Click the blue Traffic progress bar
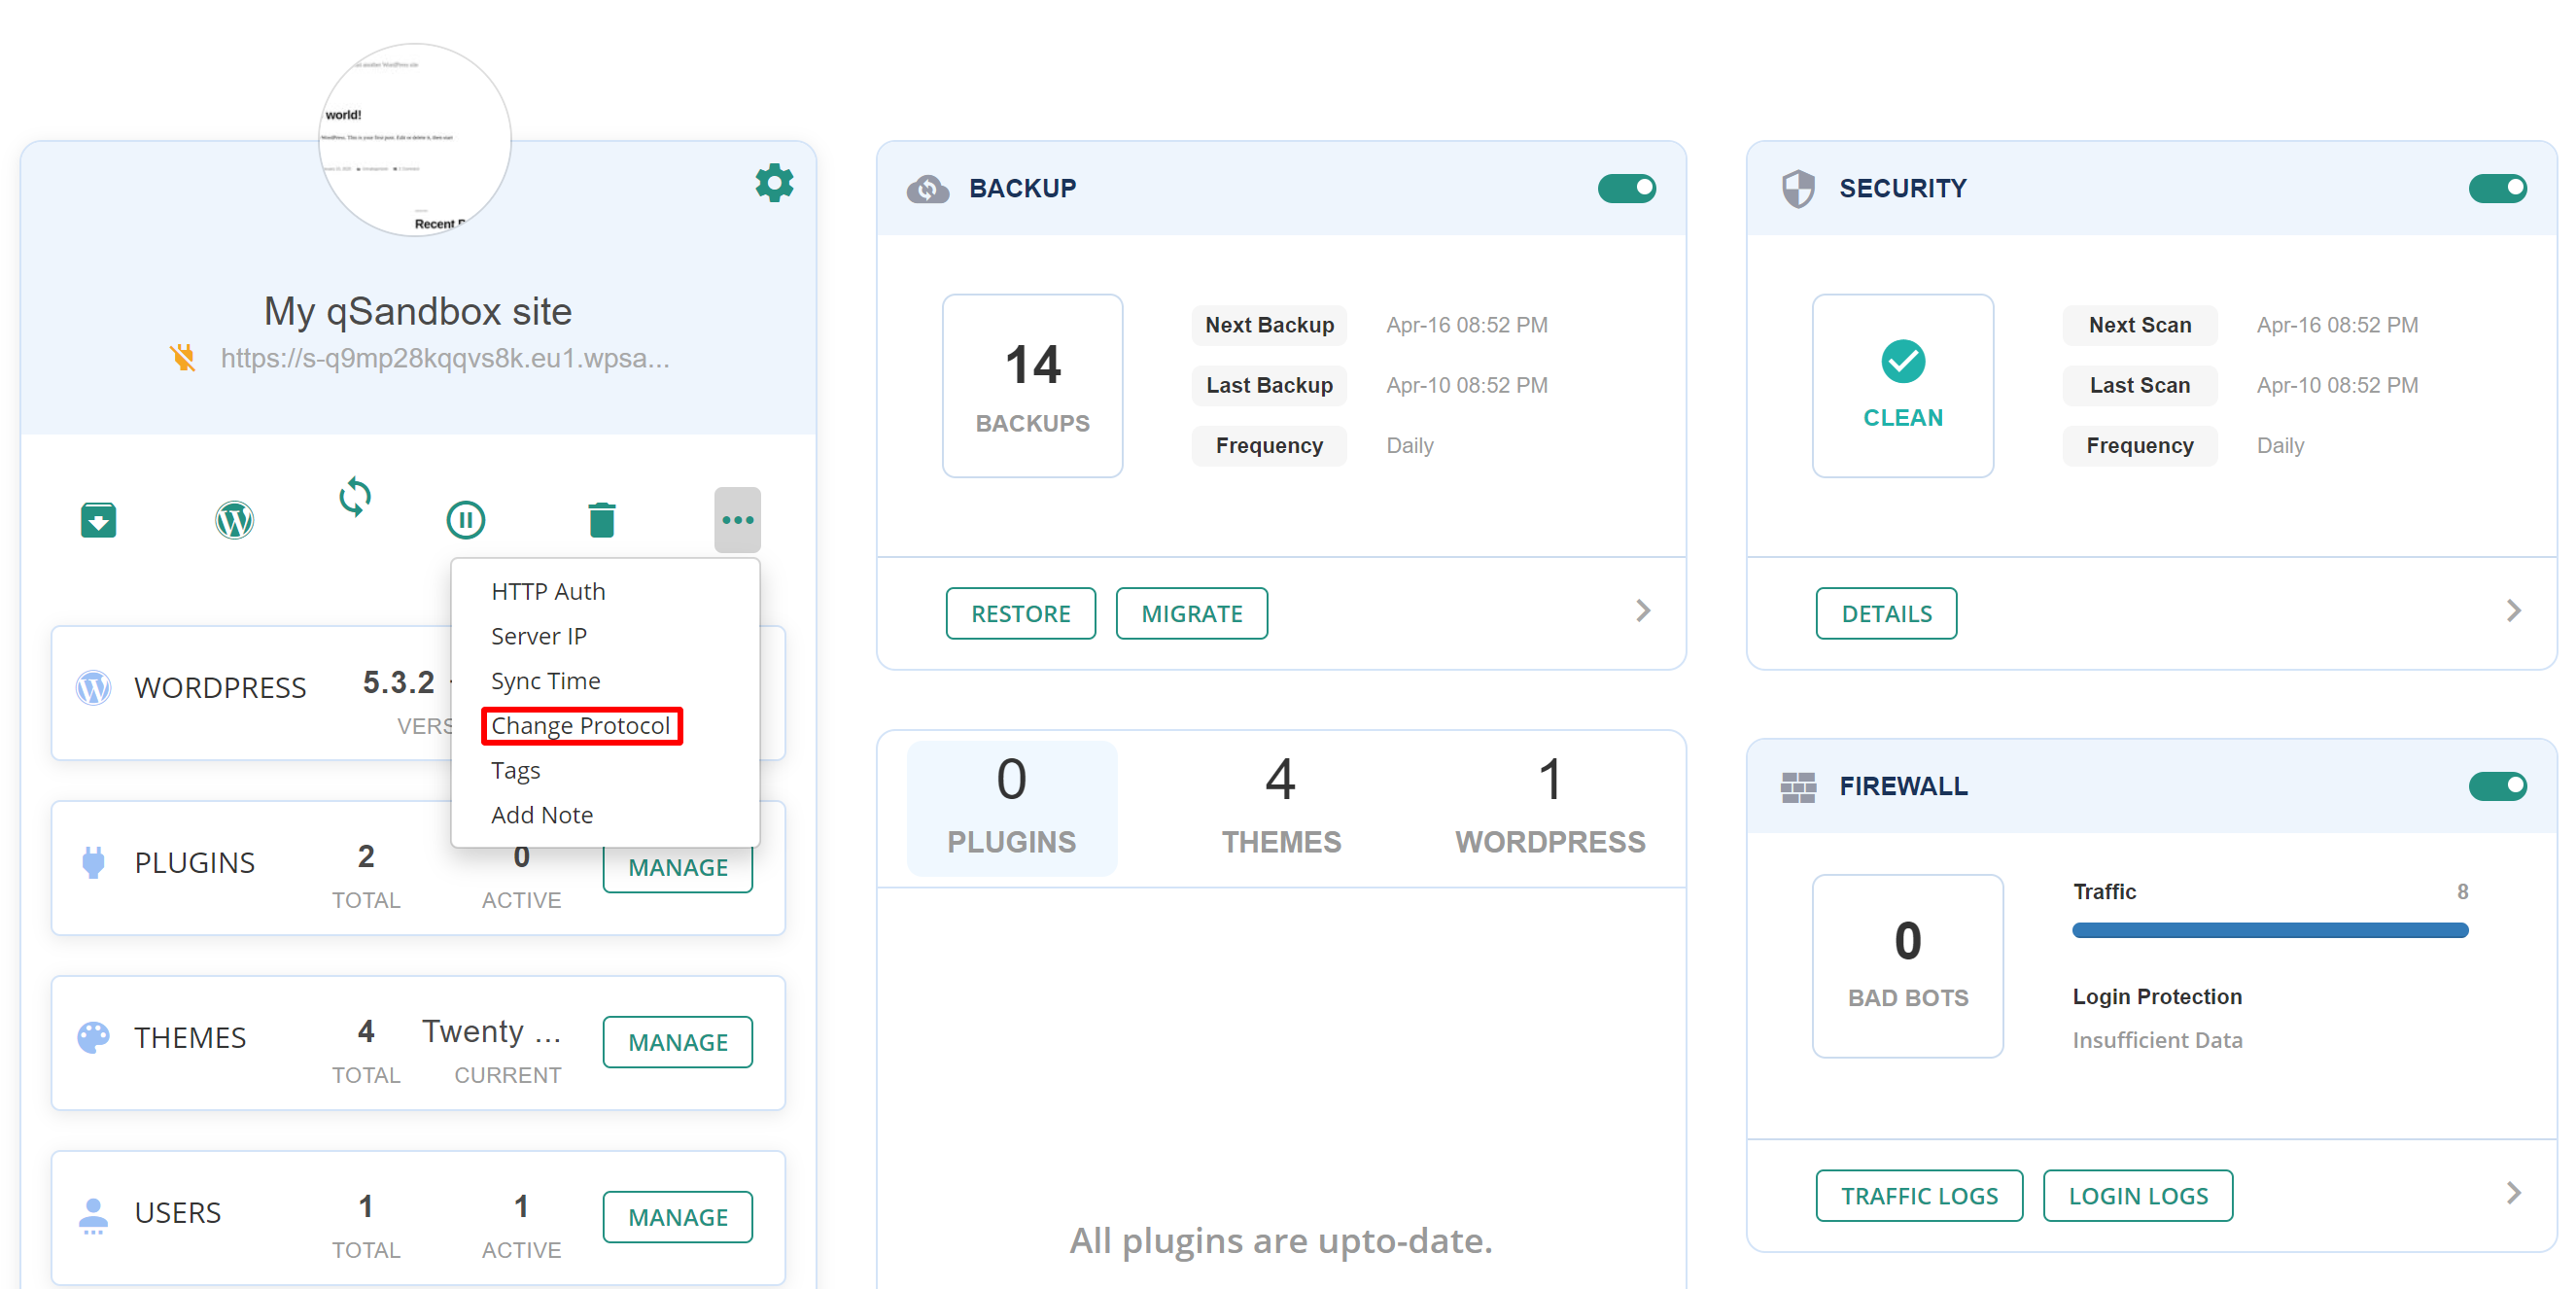The image size is (2576, 1289). 2269,930
